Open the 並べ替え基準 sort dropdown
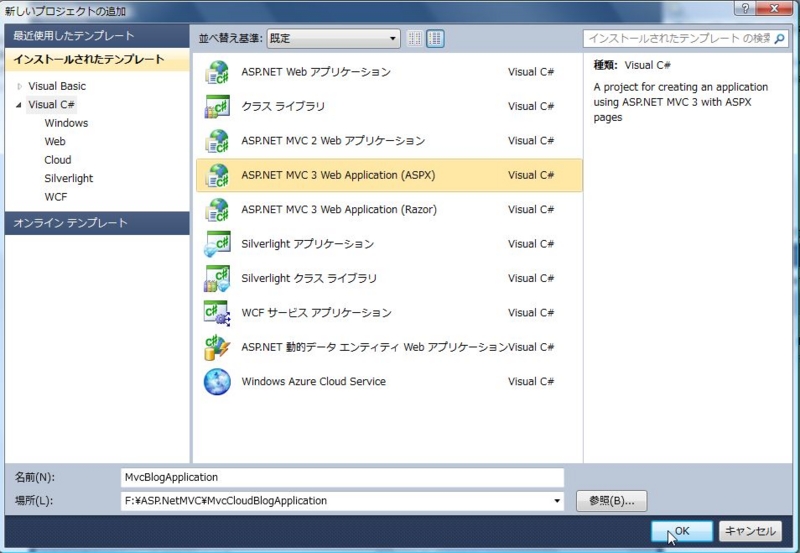Viewport: 800px width, 553px height. [333, 38]
